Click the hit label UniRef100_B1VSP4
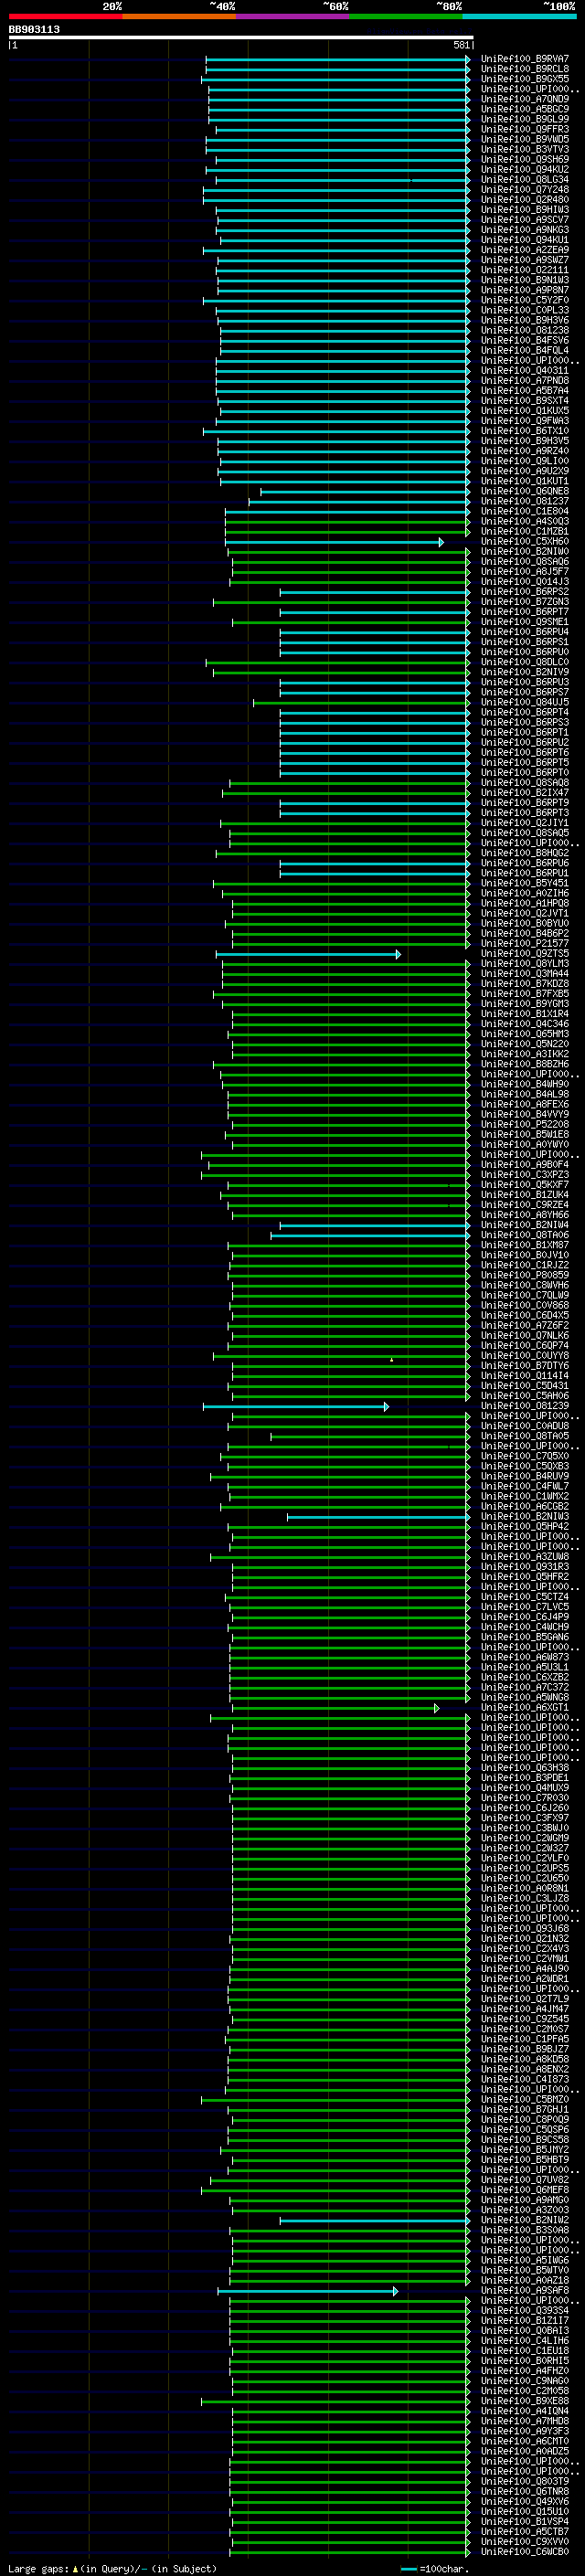585x2576 pixels. pyautogui.click(x=525, y=2523)
